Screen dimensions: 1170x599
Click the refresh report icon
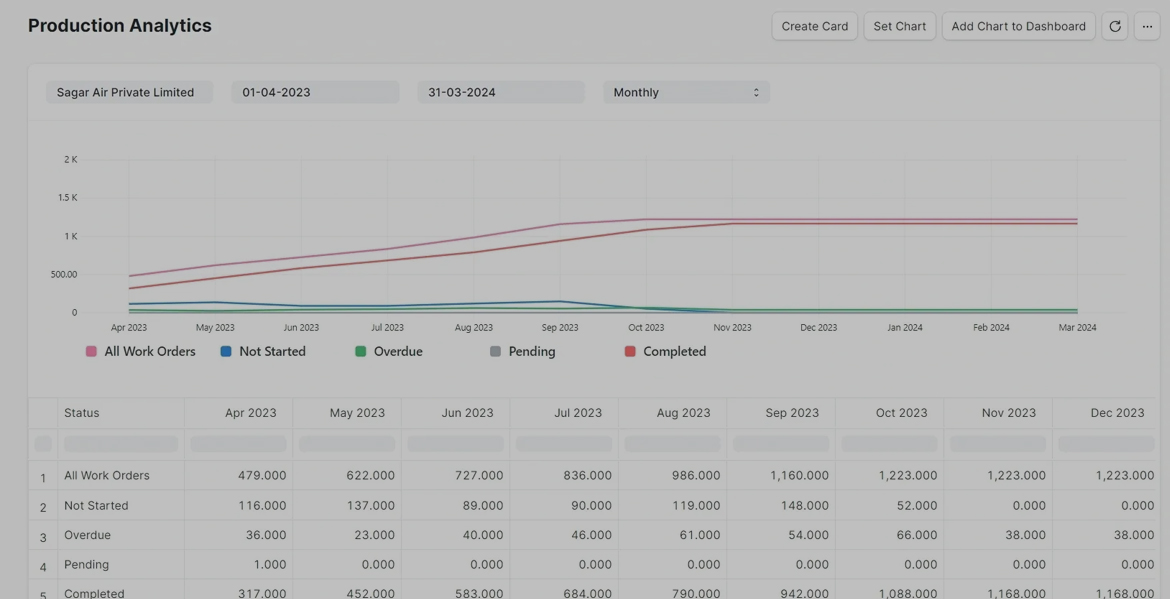pos(1115,26)
